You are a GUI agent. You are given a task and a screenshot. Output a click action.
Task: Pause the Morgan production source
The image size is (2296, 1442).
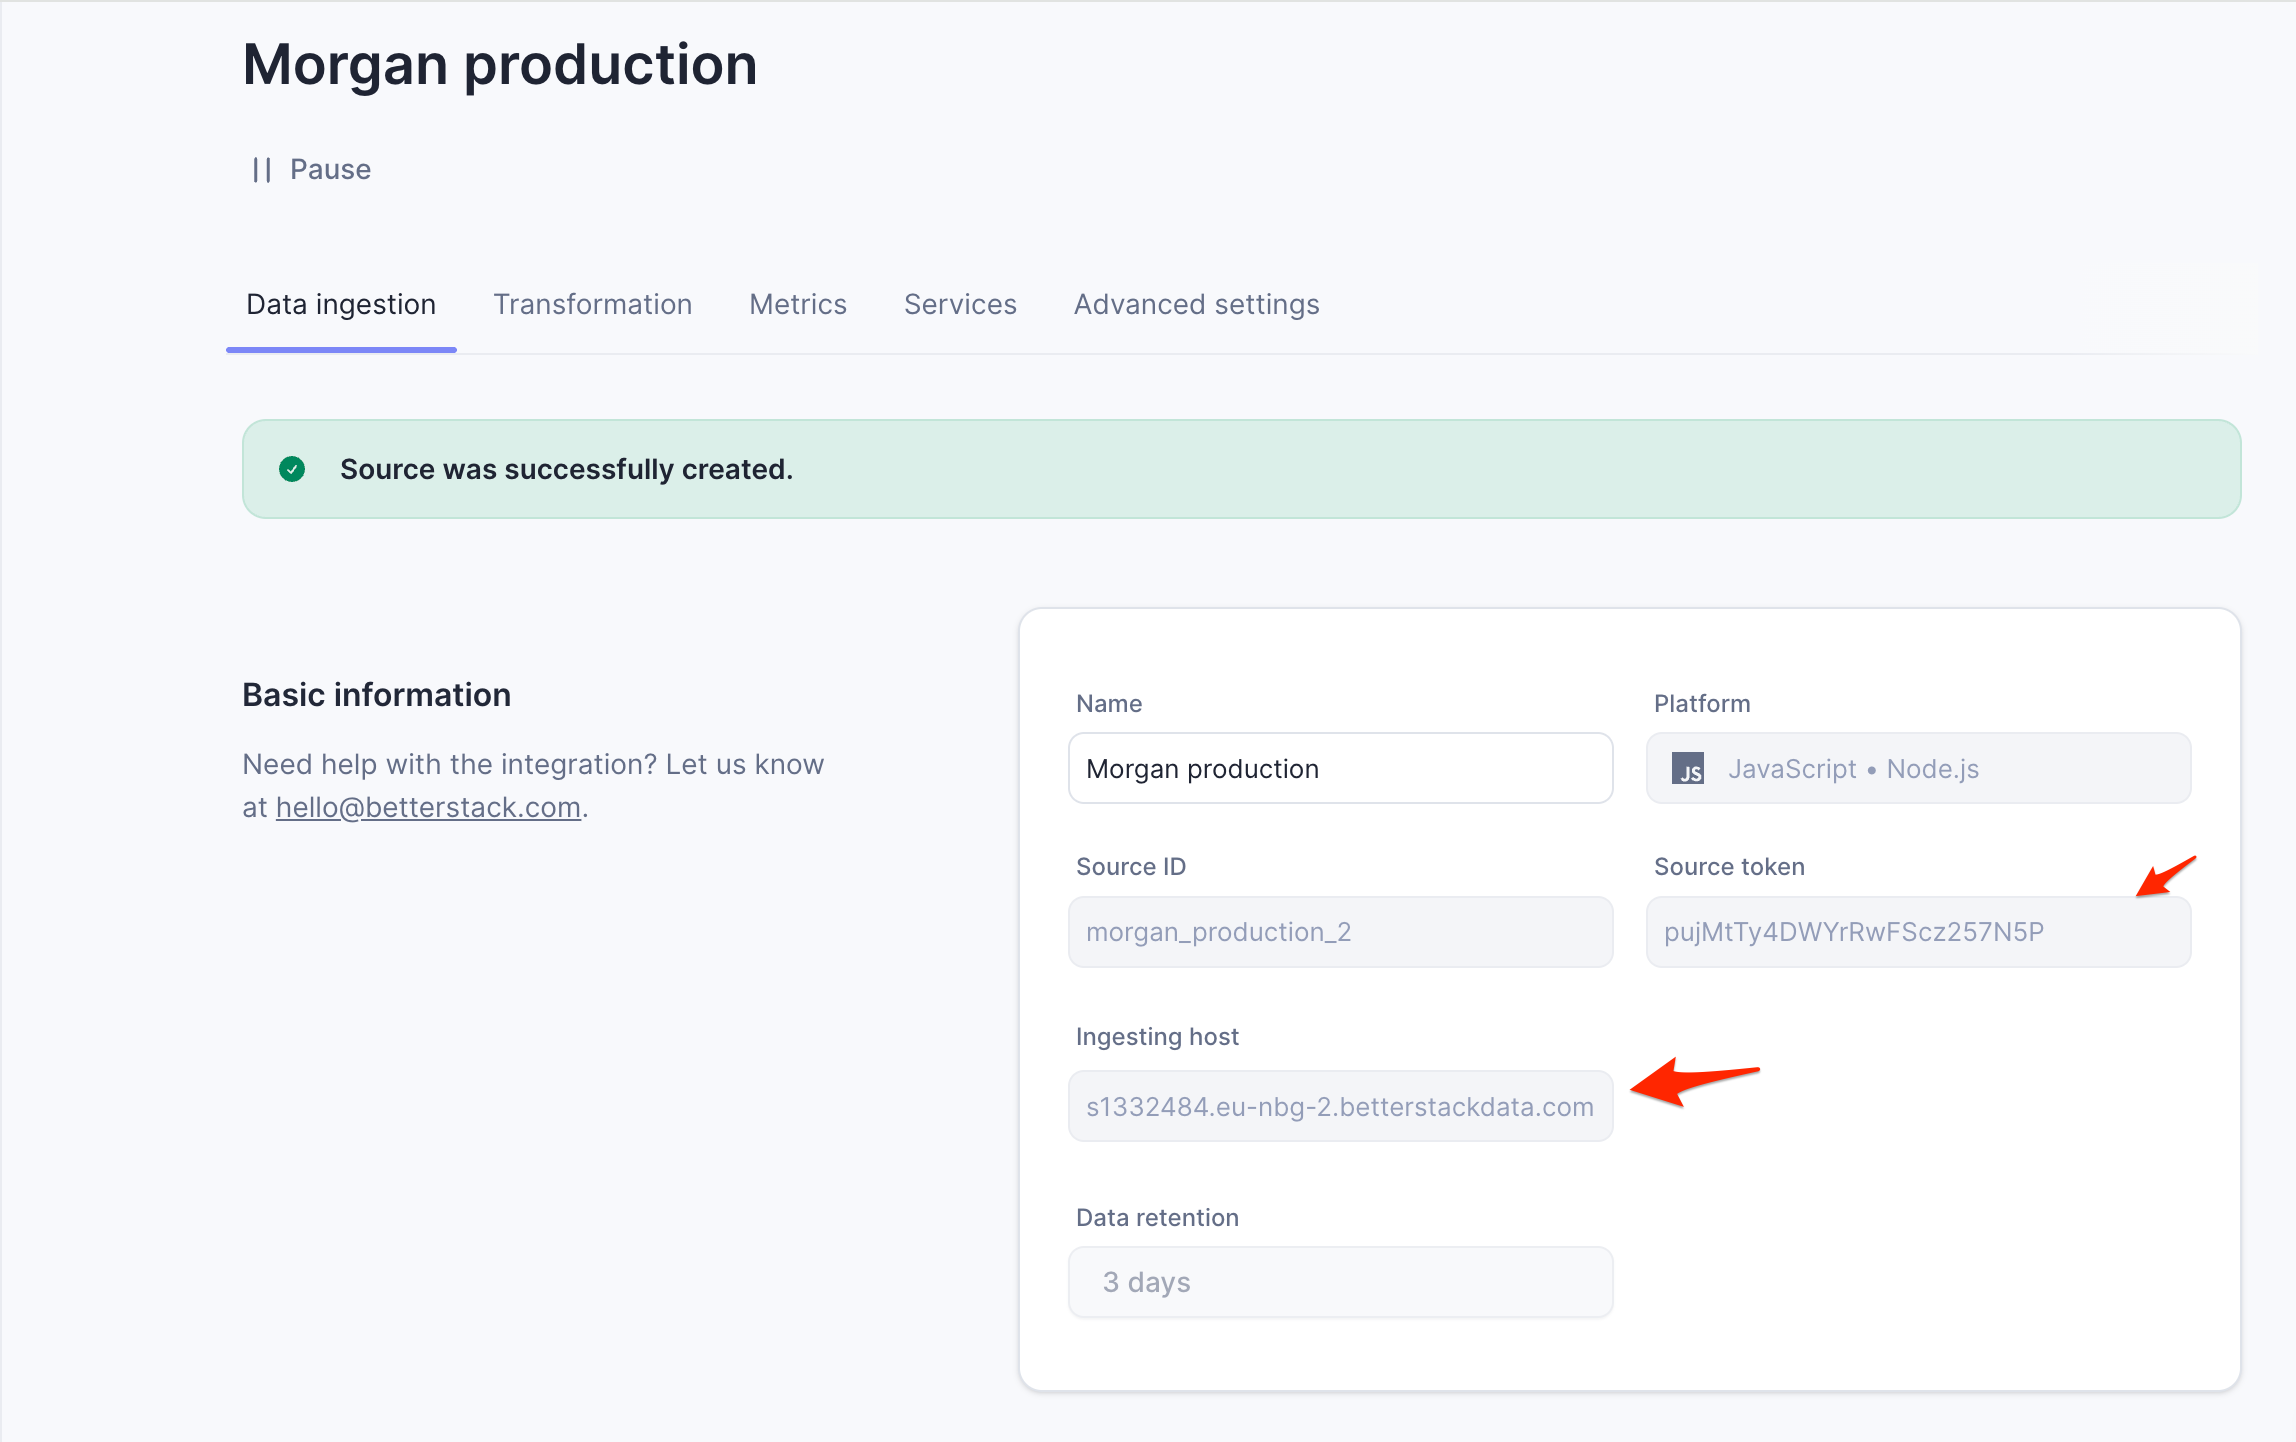[x=329, y=170]
